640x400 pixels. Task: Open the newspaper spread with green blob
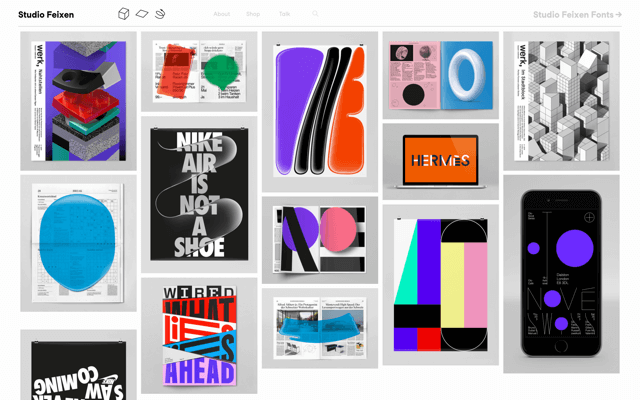pos(199,71)
